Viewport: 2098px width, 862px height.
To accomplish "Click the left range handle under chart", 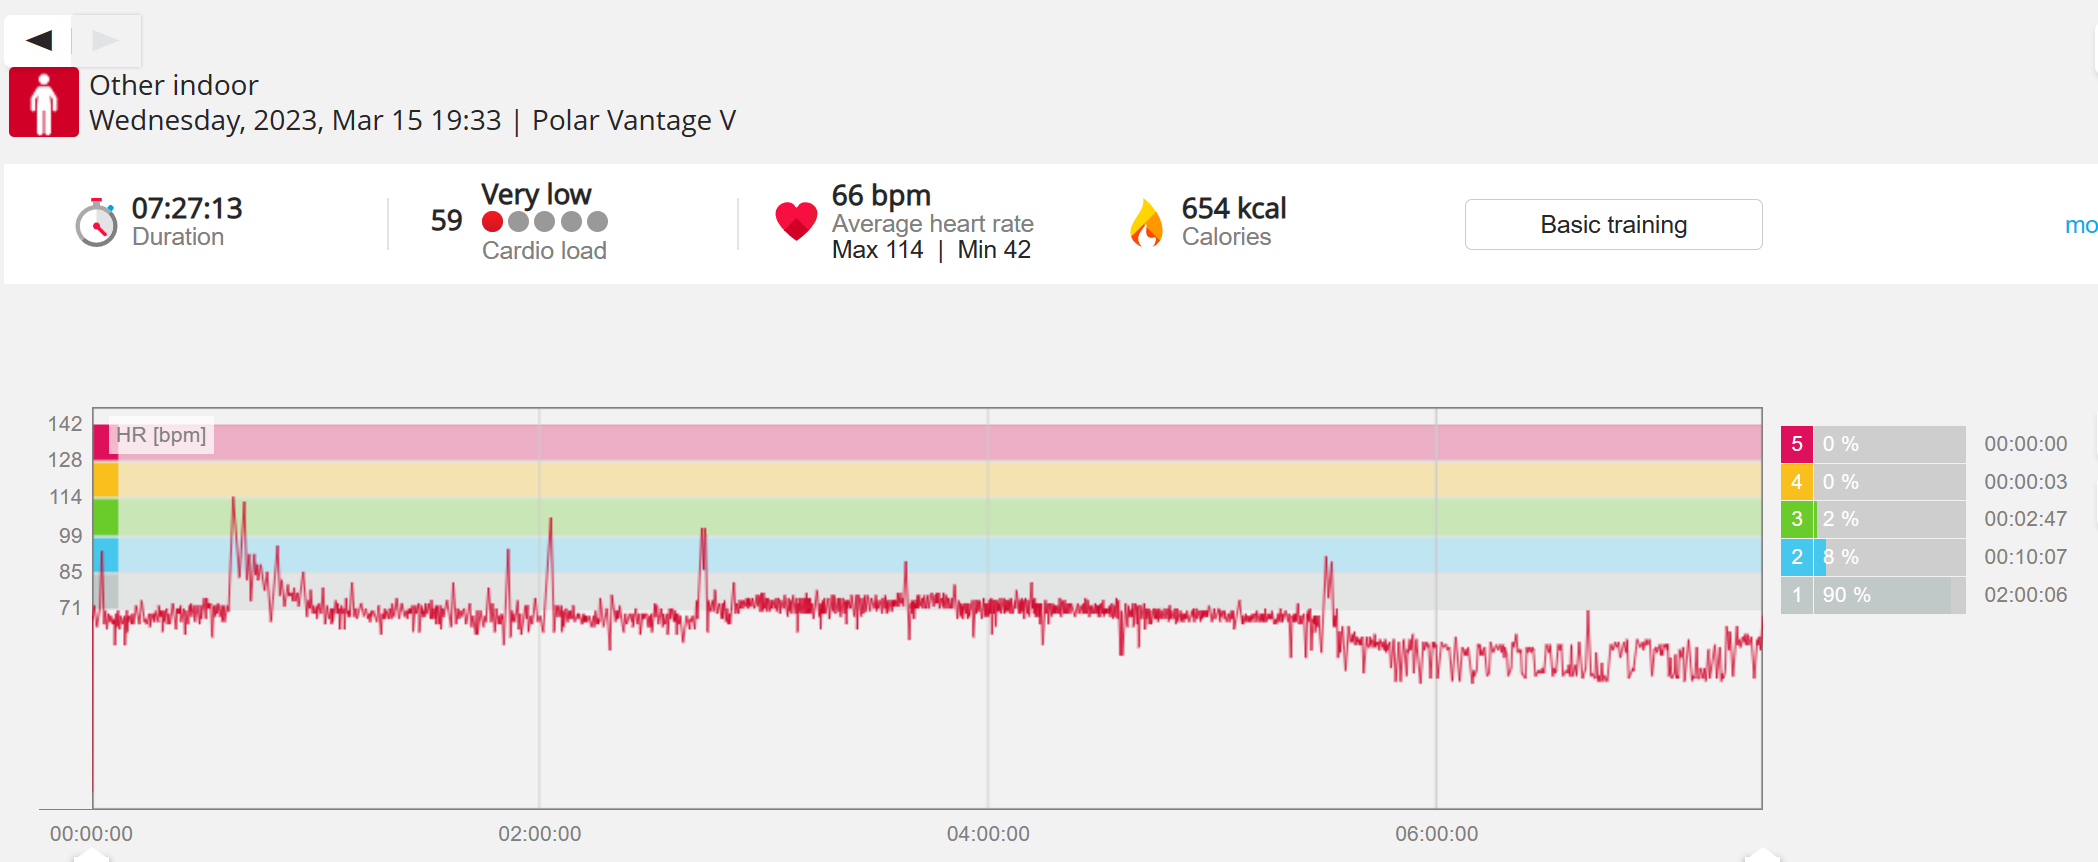I will tap(92, 855).
